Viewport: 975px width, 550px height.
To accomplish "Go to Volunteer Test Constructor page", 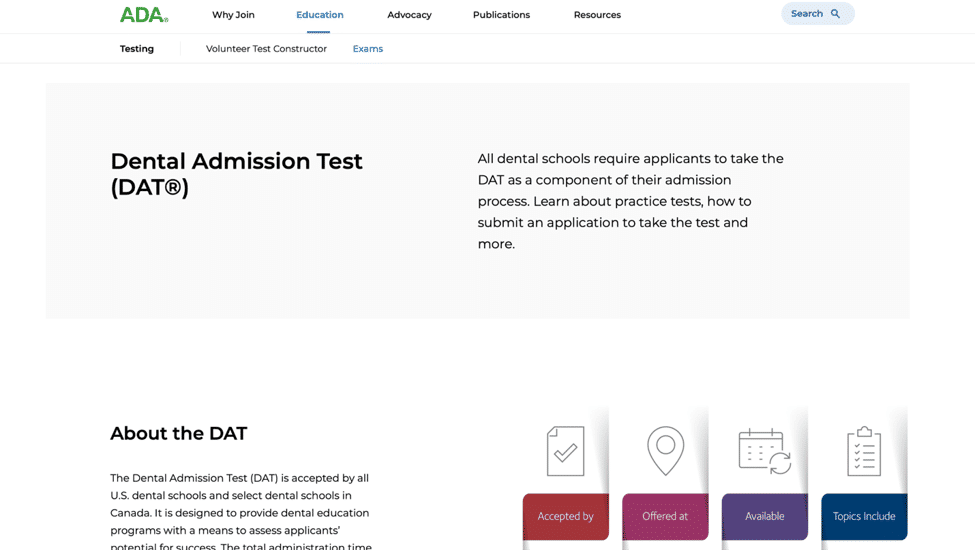I will click(266, 48).
